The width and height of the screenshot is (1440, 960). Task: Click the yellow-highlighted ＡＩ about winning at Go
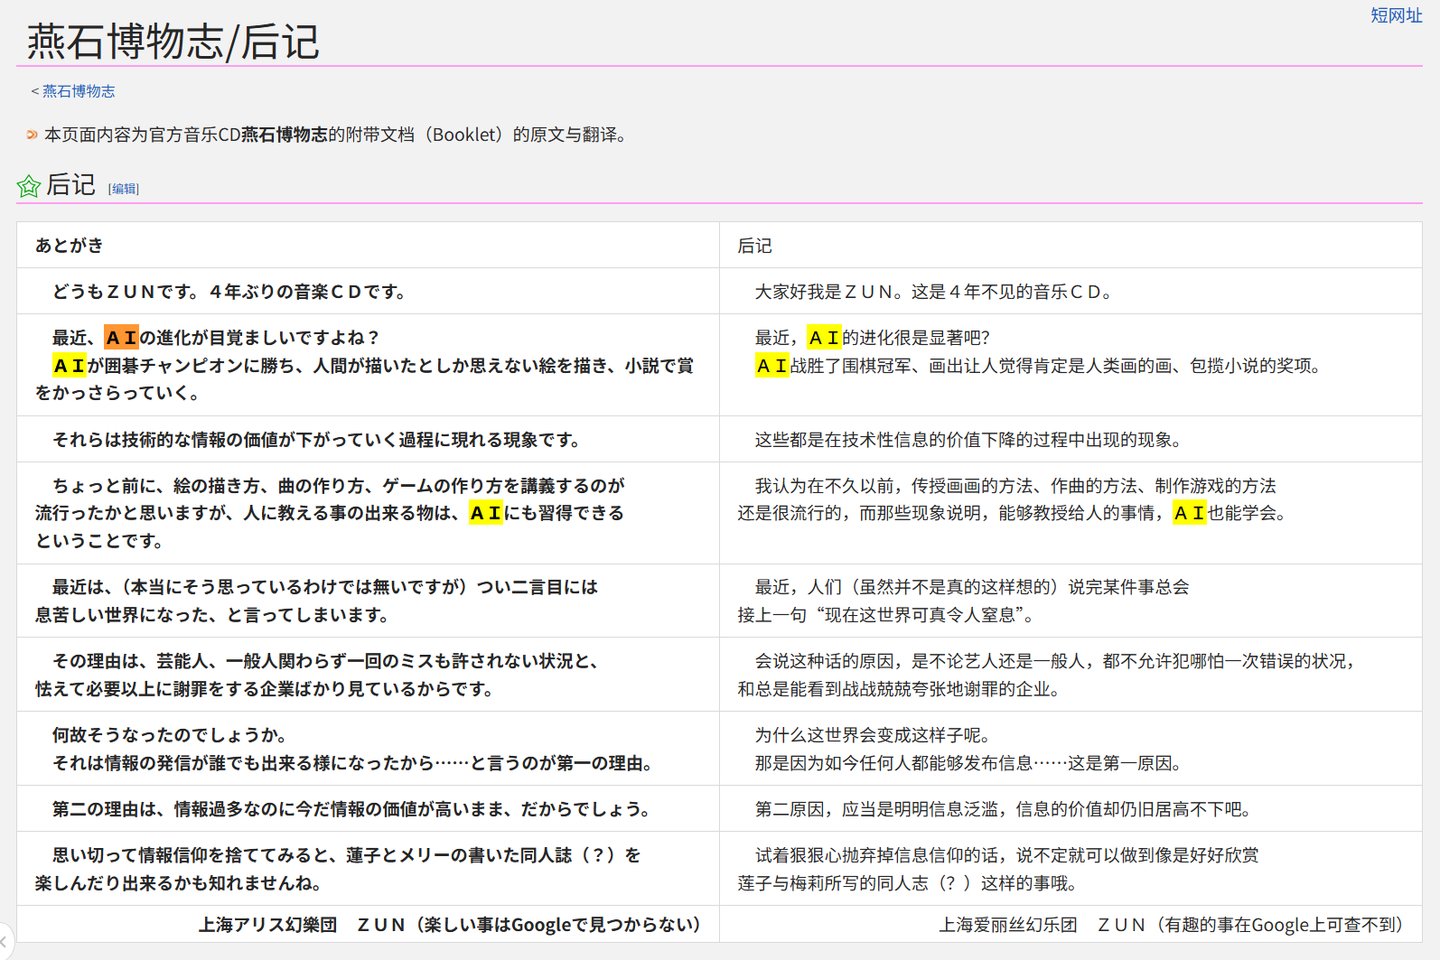[68, 365]
